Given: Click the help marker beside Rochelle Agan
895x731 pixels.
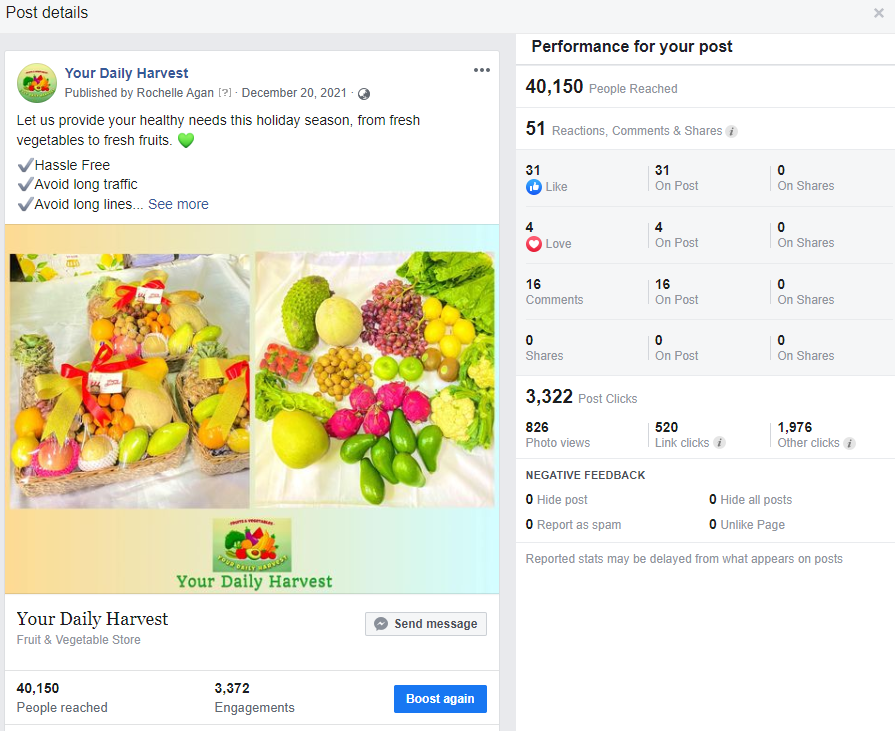Looking at the screenshot, I should click(225, 93).
